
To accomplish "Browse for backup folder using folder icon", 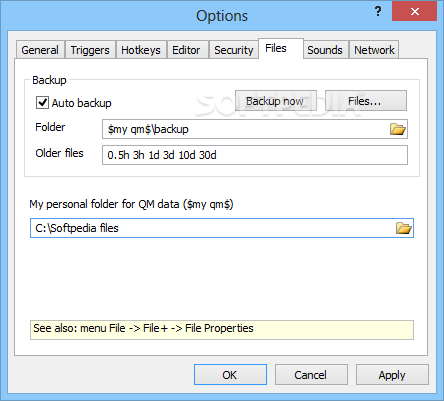I will (x=397, y=129).
